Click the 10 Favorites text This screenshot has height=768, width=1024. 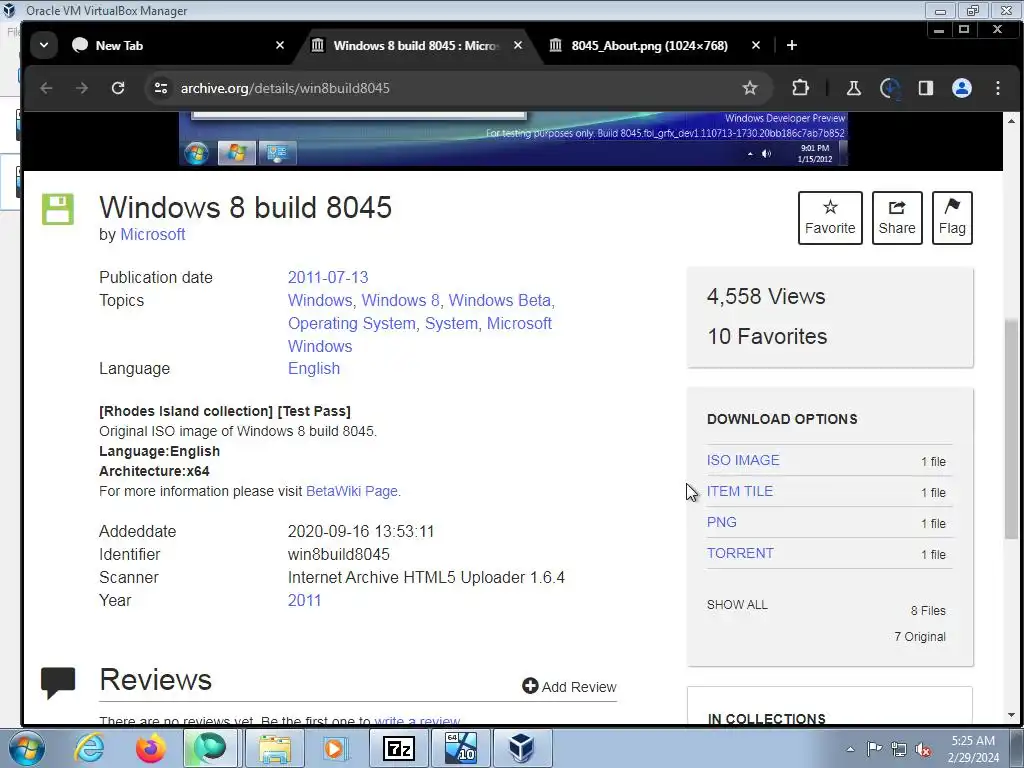pyautogui.click(x=767, y=336)
